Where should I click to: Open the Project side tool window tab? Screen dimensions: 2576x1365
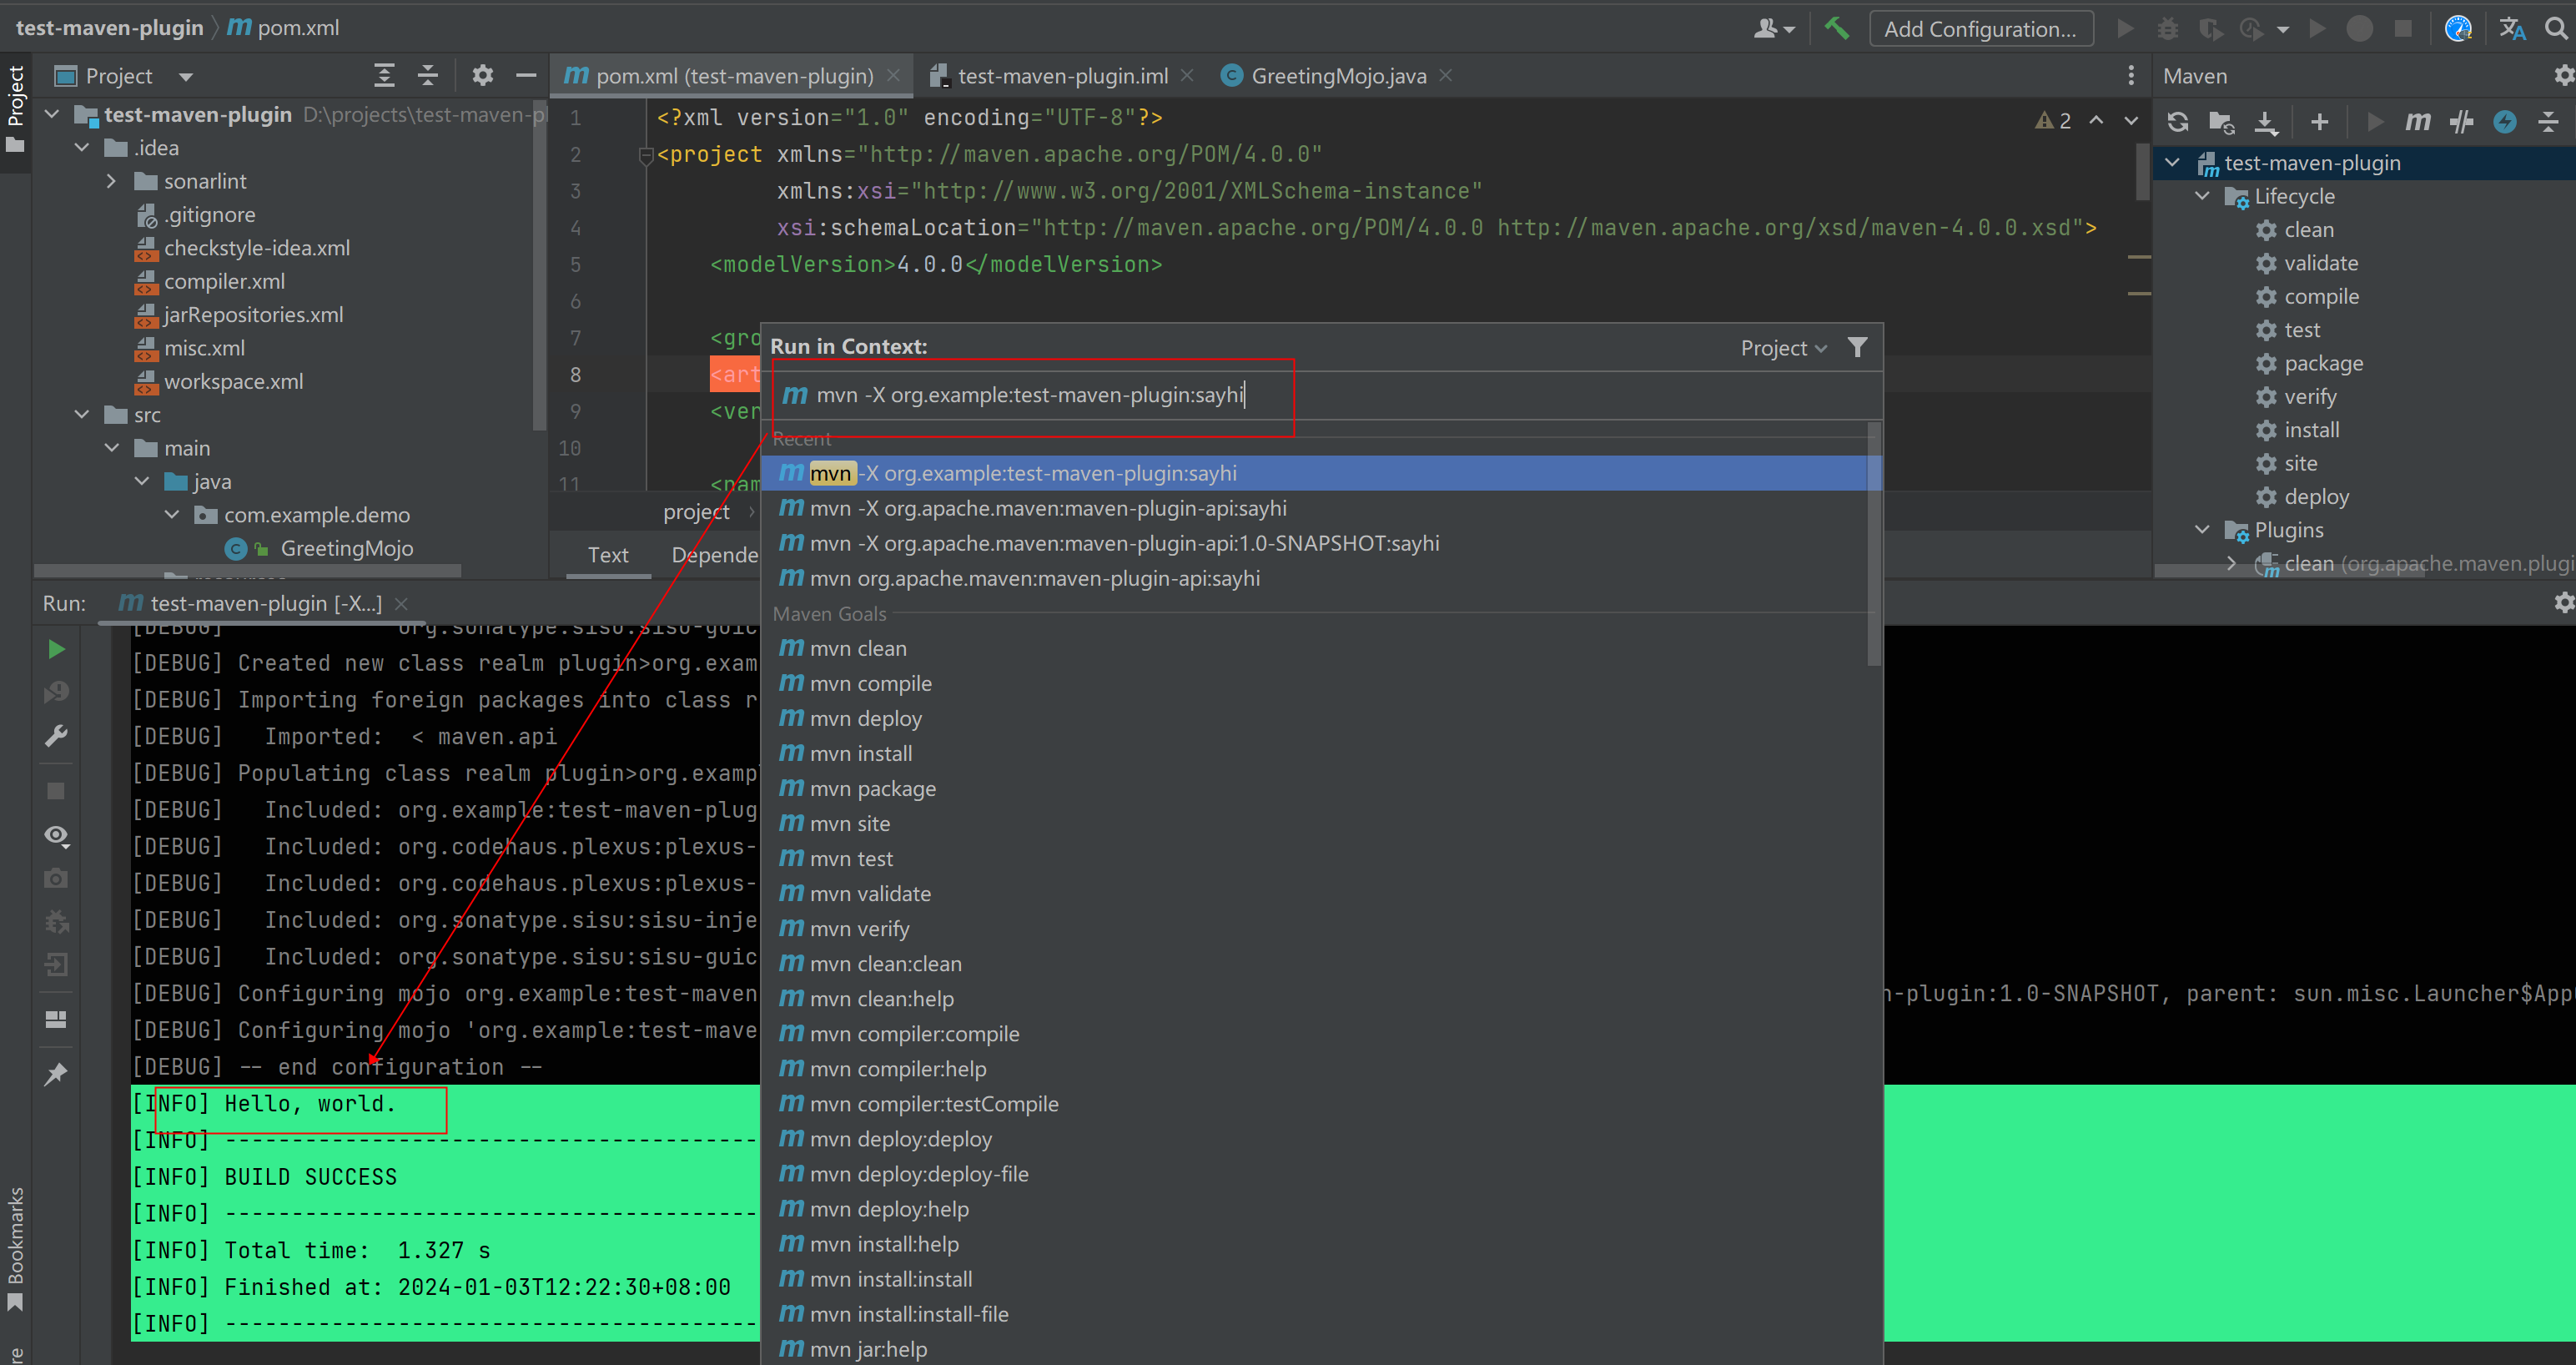pos(15,109)
